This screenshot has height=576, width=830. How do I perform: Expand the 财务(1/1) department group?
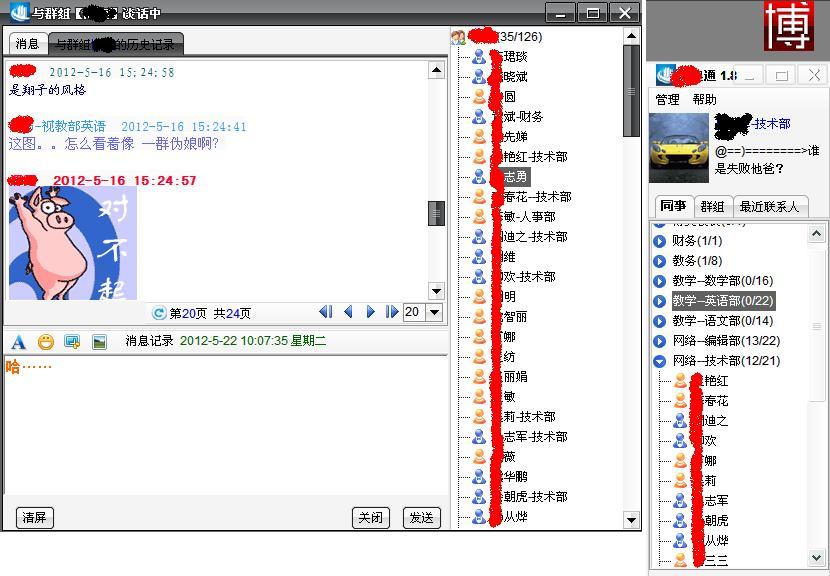click(x=660, y=241)
